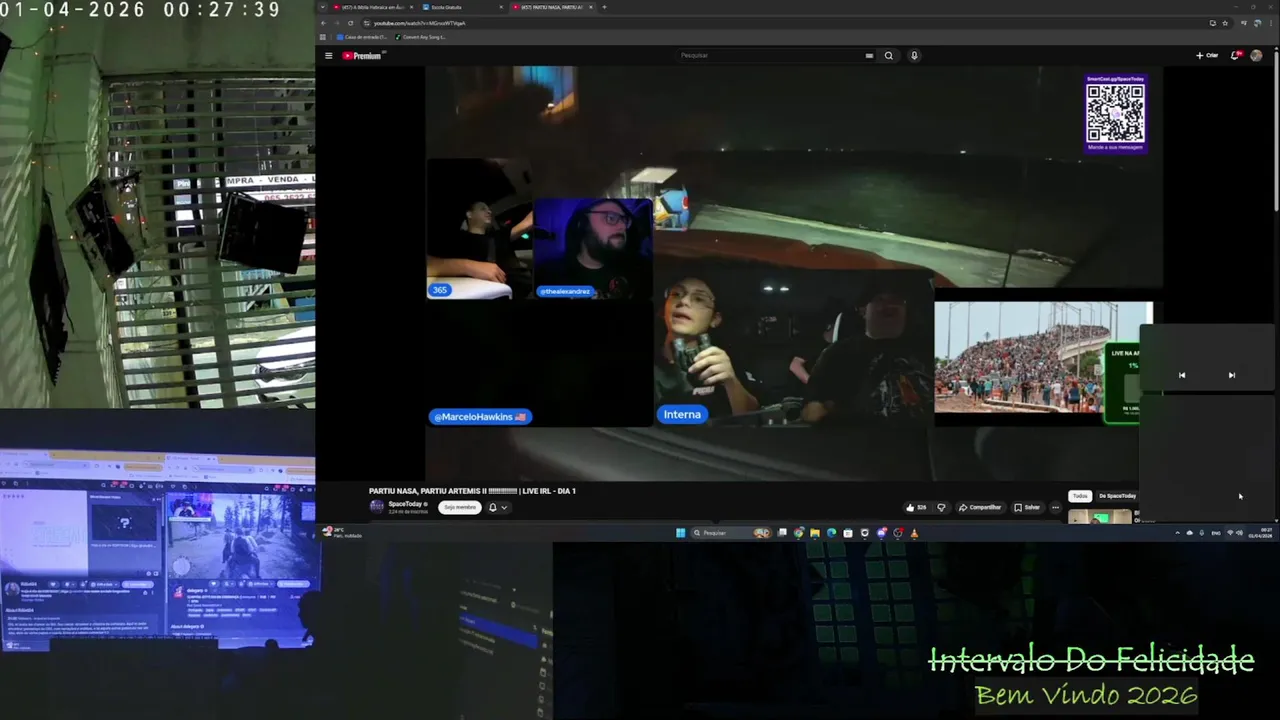1280x720 pixels.
Task: Click the YouTube search magnifier button
Action: click(888, 56)
